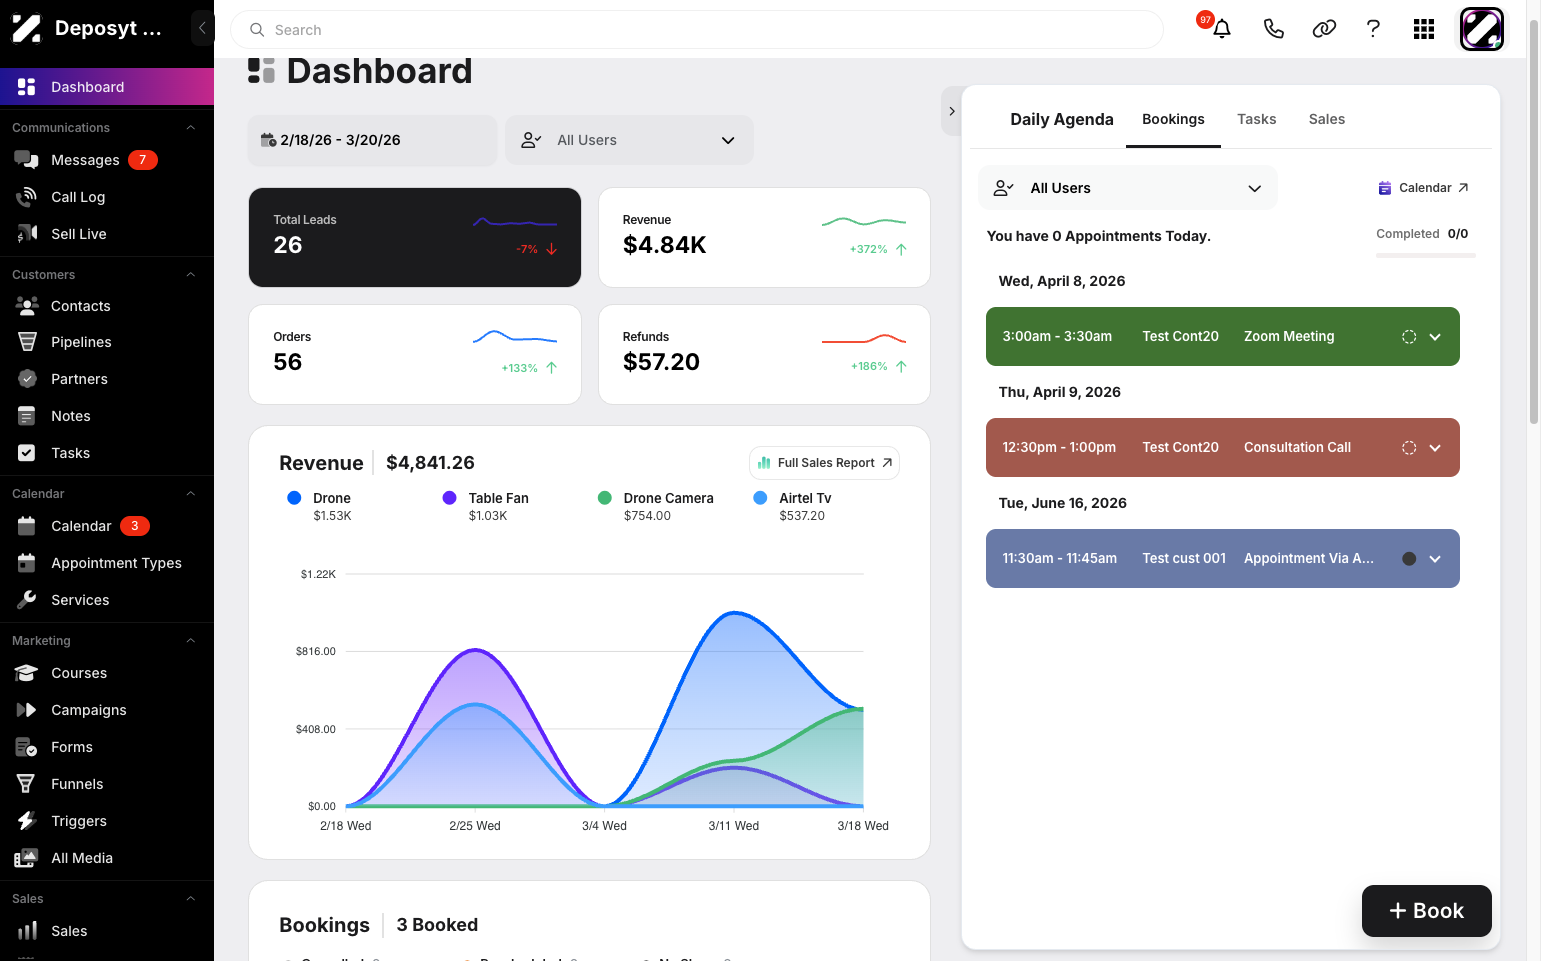
Task: Switch to the Tasks tab
Action: point(1256,119)
